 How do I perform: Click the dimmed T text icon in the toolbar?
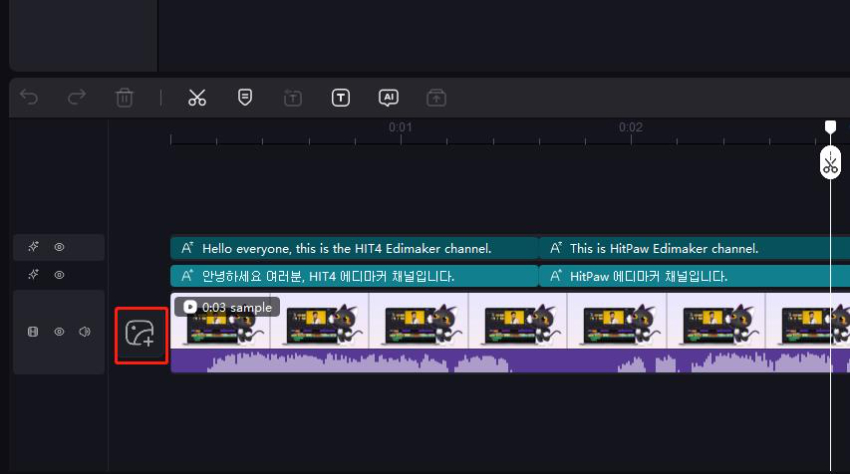point(293,98)
